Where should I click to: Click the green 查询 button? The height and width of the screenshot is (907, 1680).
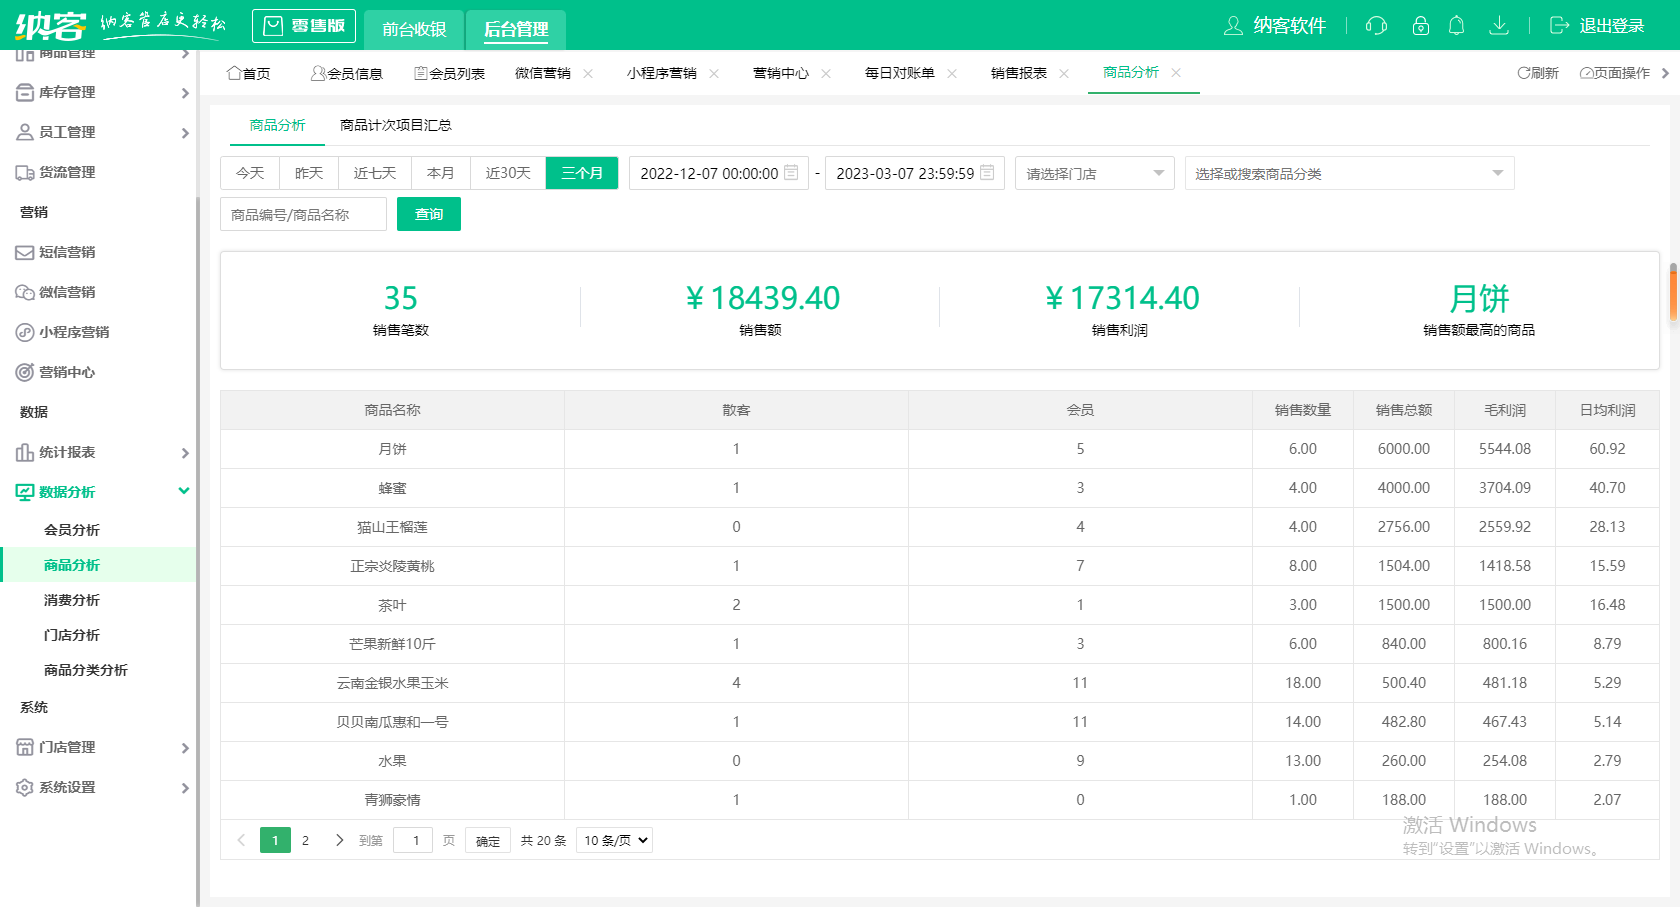pos(428,214)
